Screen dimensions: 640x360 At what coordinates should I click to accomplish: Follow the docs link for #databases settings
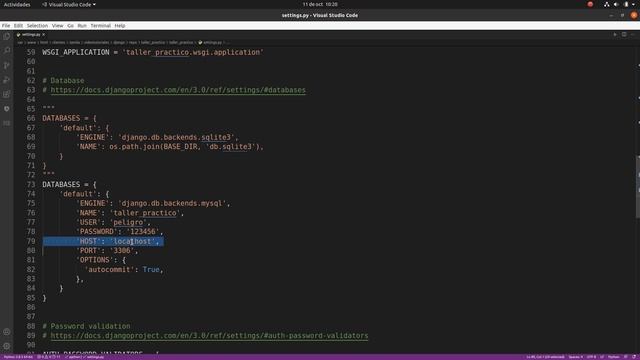point(178,90)
